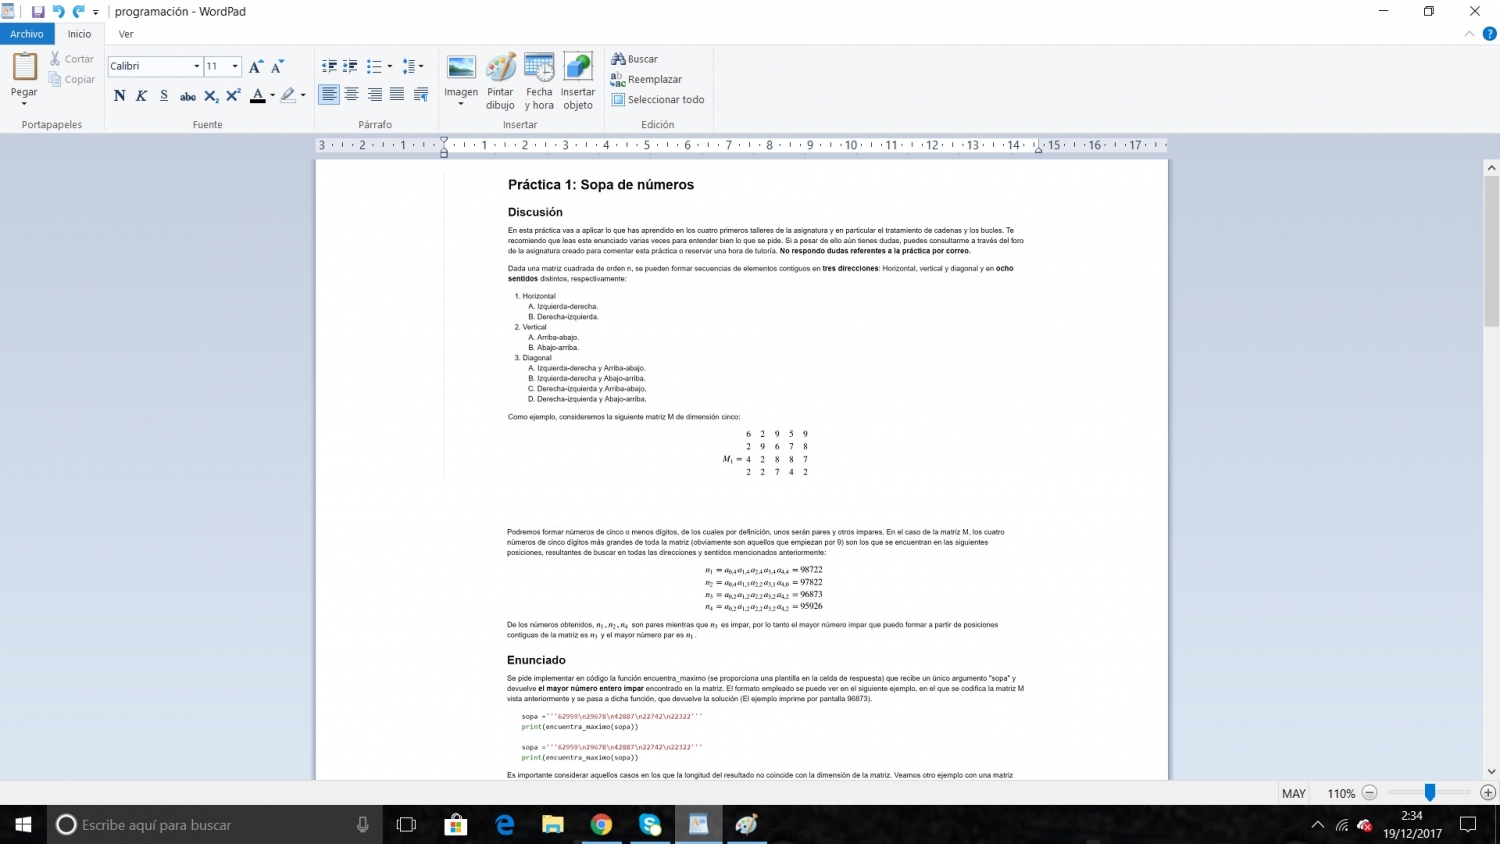The image size is (1500, 844).
Task: Open the Action Center notifications icon
Action: click(x=1468, y=825)
